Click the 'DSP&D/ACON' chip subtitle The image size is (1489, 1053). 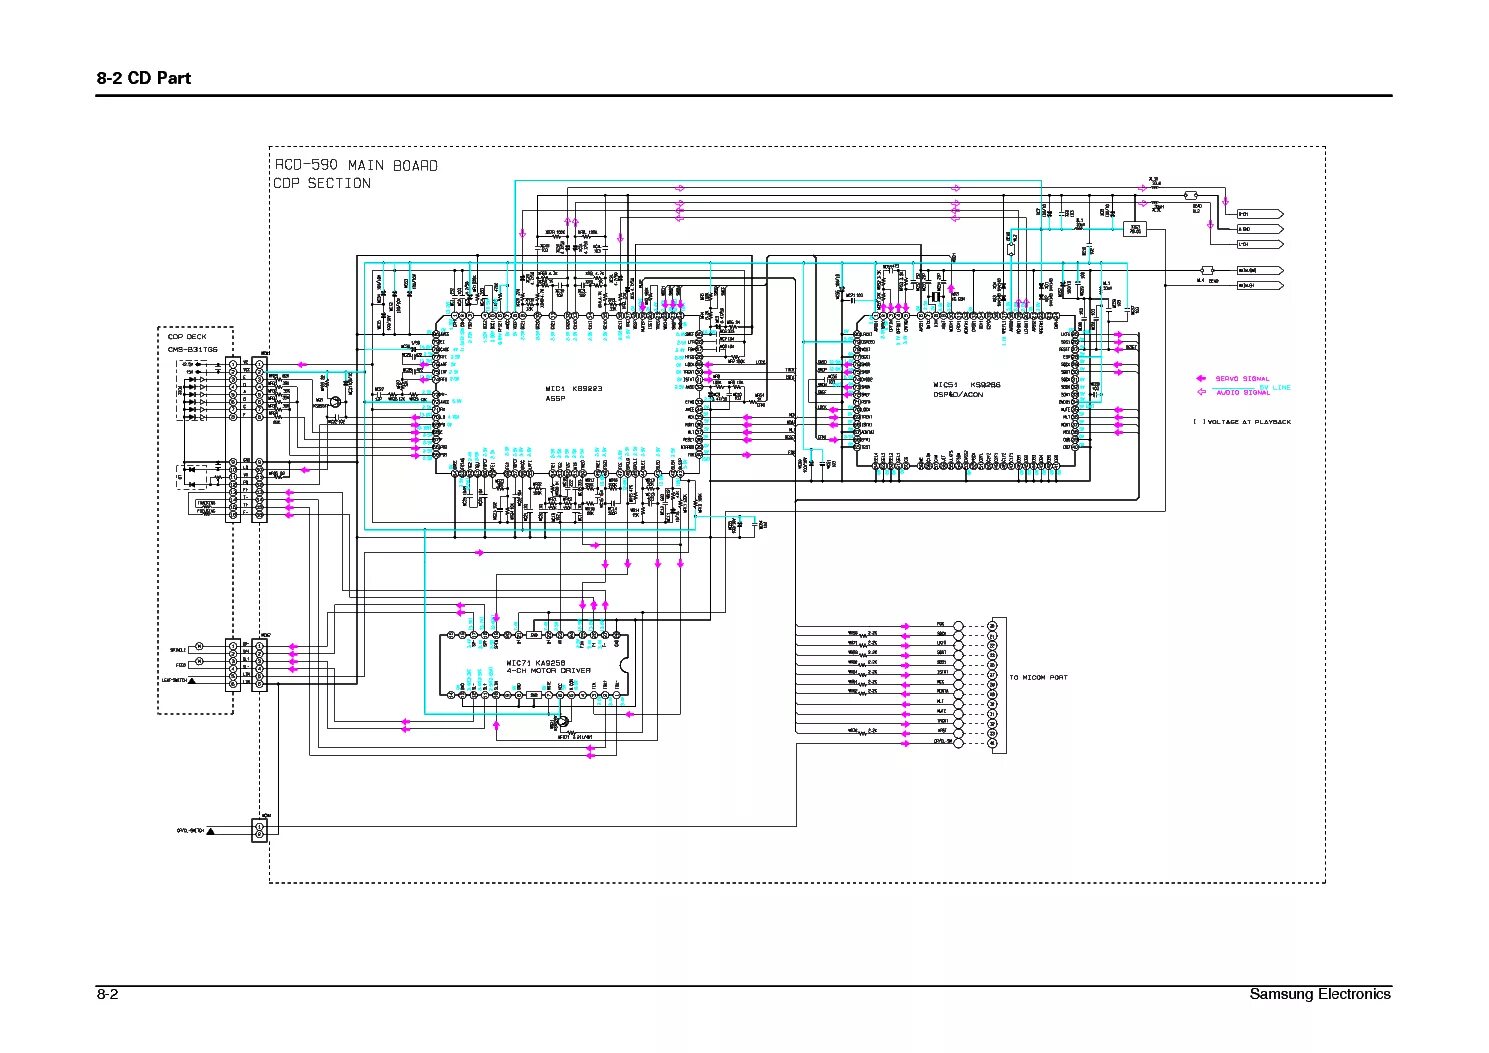pos(958,394)
